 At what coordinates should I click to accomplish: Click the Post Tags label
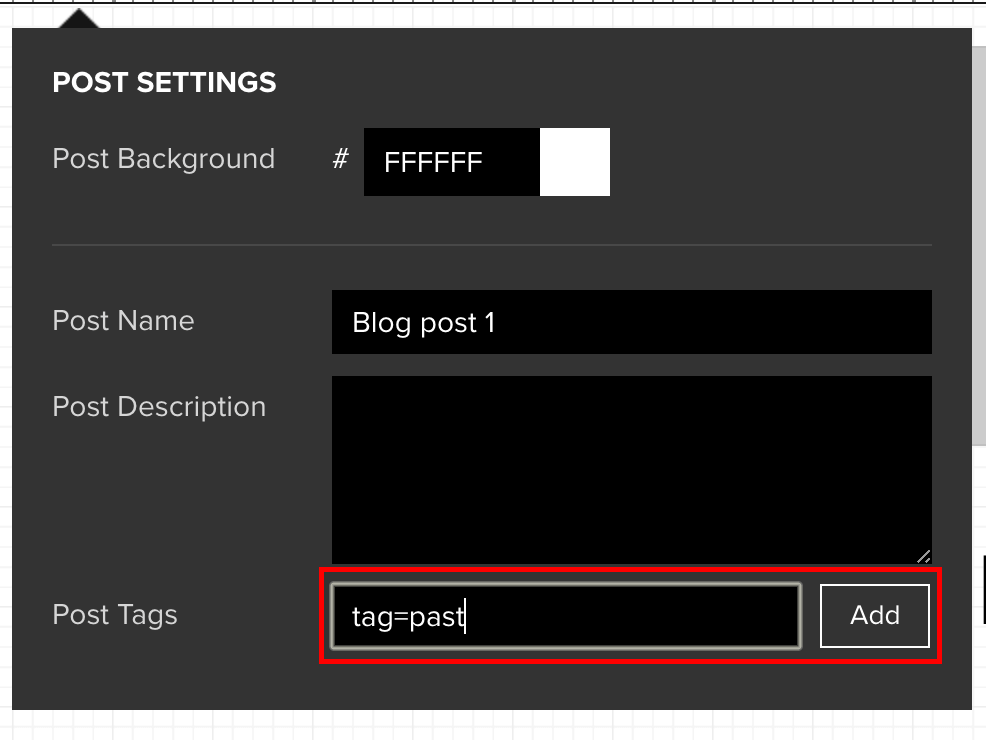tap(115, 615)
